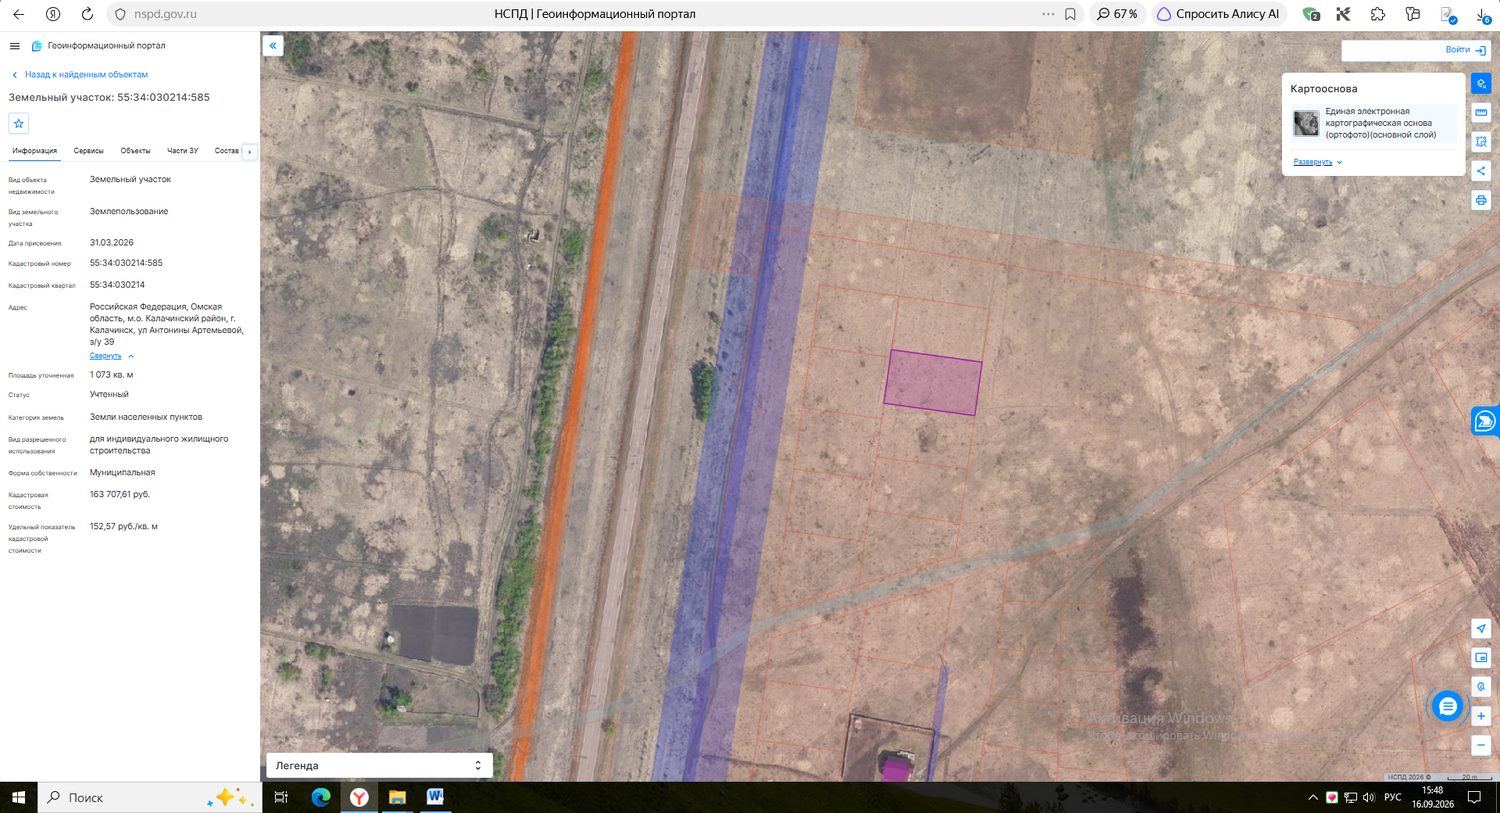The width and height of the screenshot is (1500, 813).
Task: Open the Объекты tab
Action: (x=135, y=151)
